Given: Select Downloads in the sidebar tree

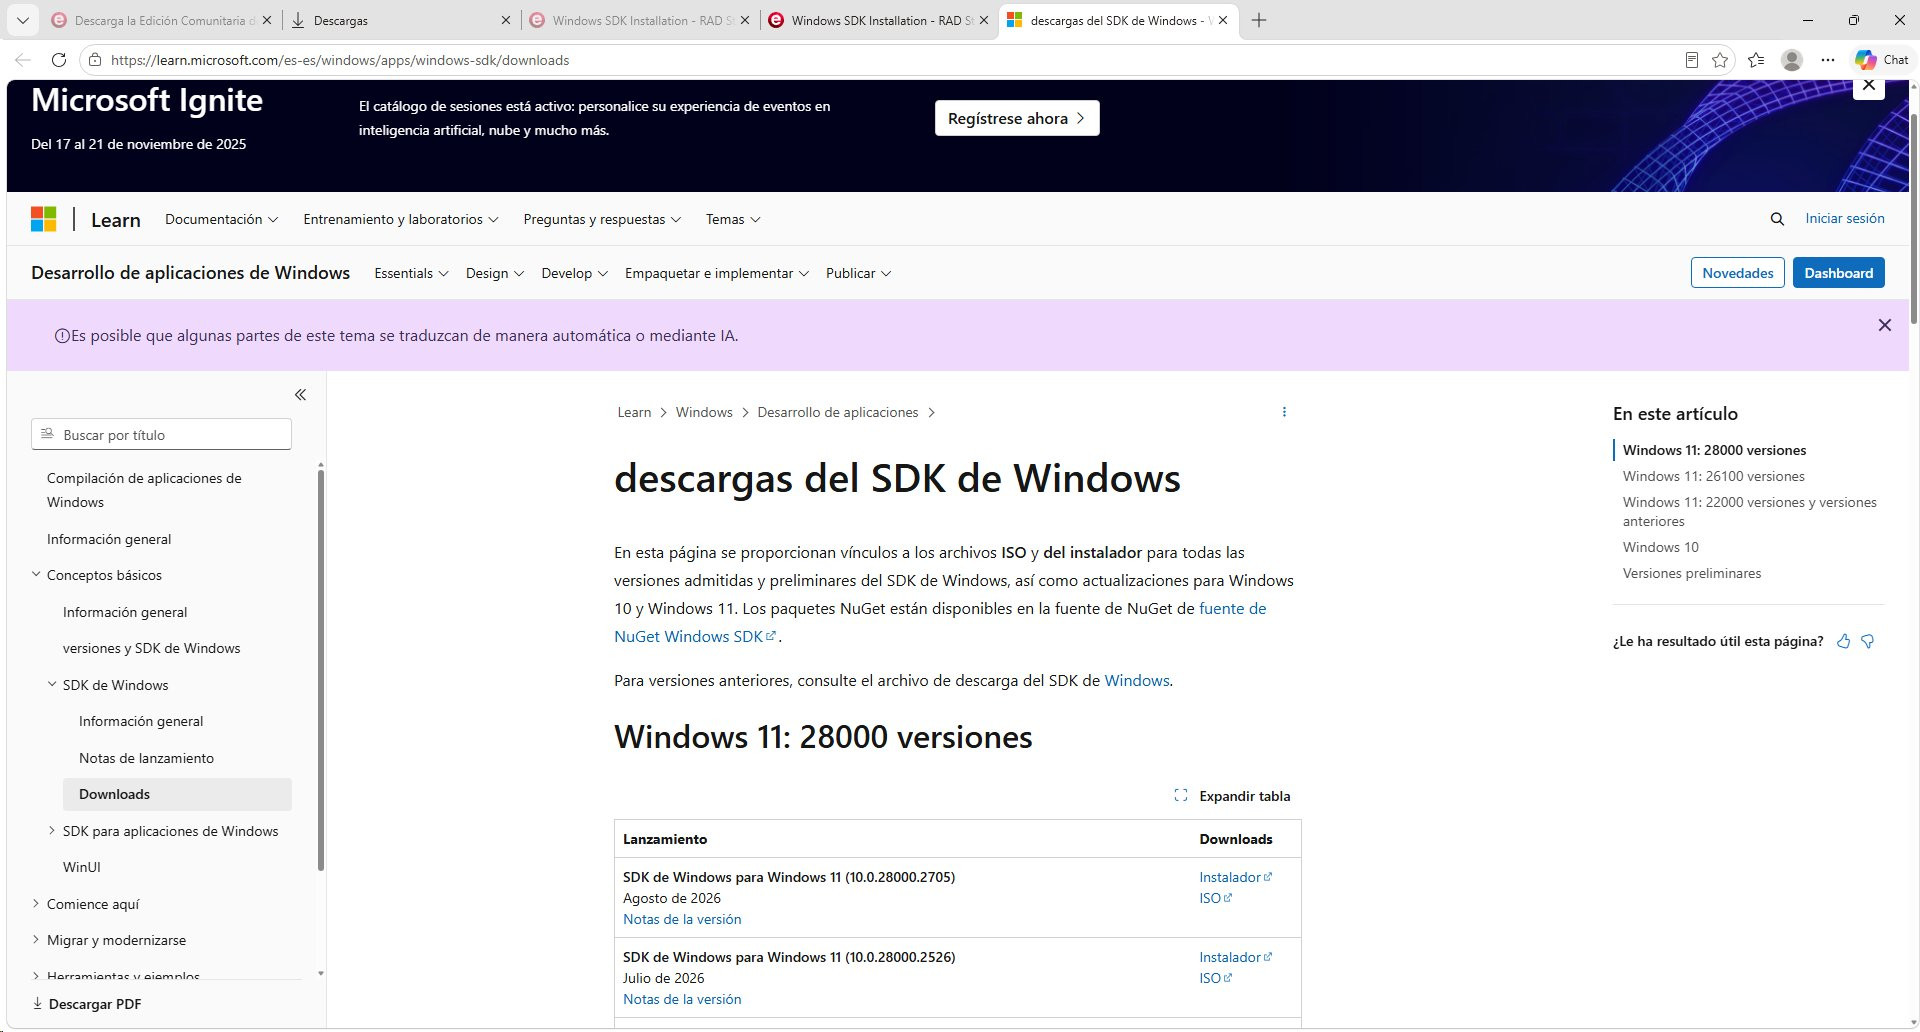Looking at the screenshot, I should [177, 794].
